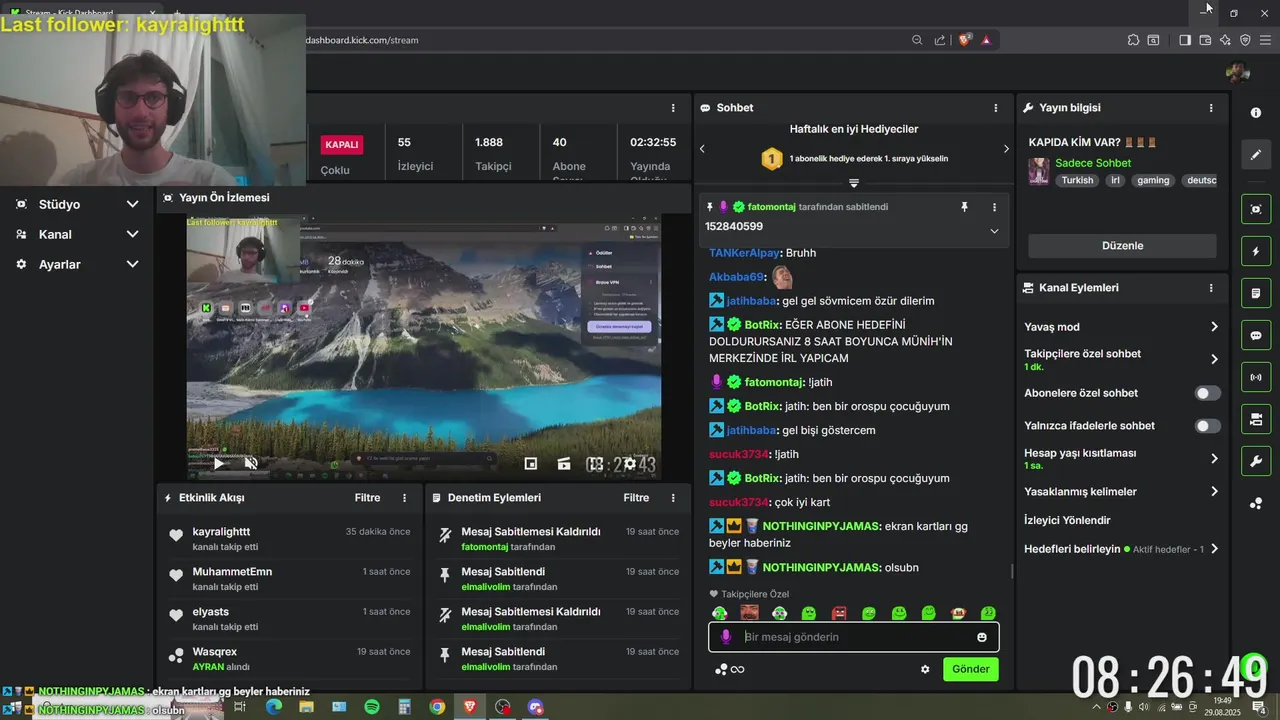Viewport: 1280px width, 720px height.
Task: Select İzleyici Yönlendir option
Action: (x=1067, y=520)
